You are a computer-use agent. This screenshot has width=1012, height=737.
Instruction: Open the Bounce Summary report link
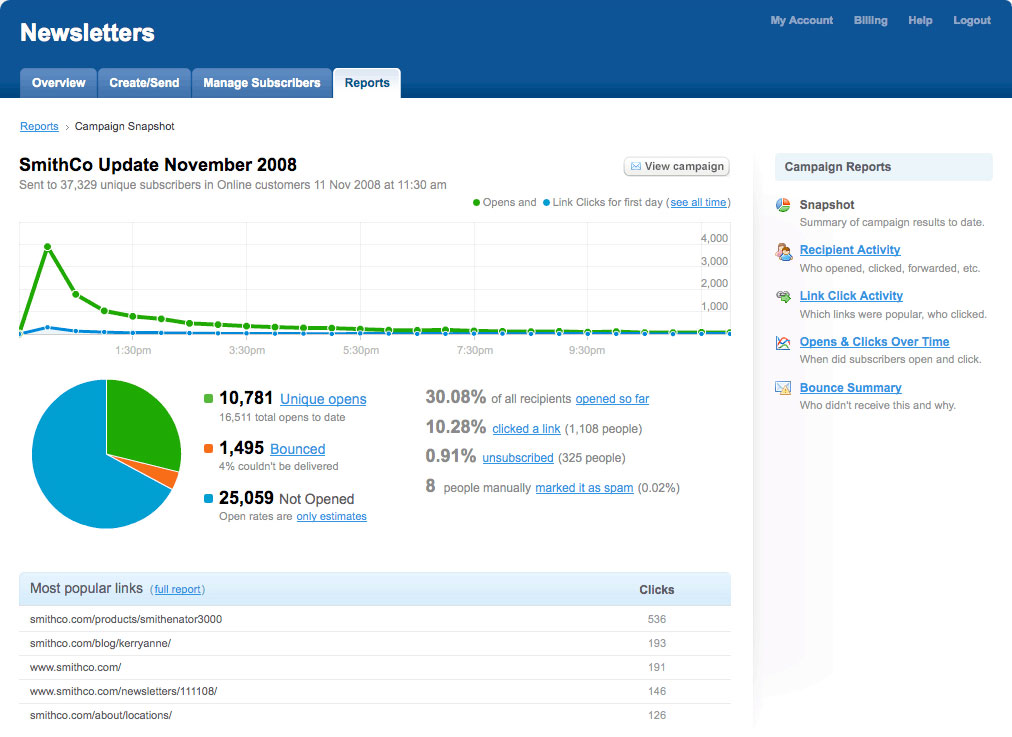pos(851,388)
